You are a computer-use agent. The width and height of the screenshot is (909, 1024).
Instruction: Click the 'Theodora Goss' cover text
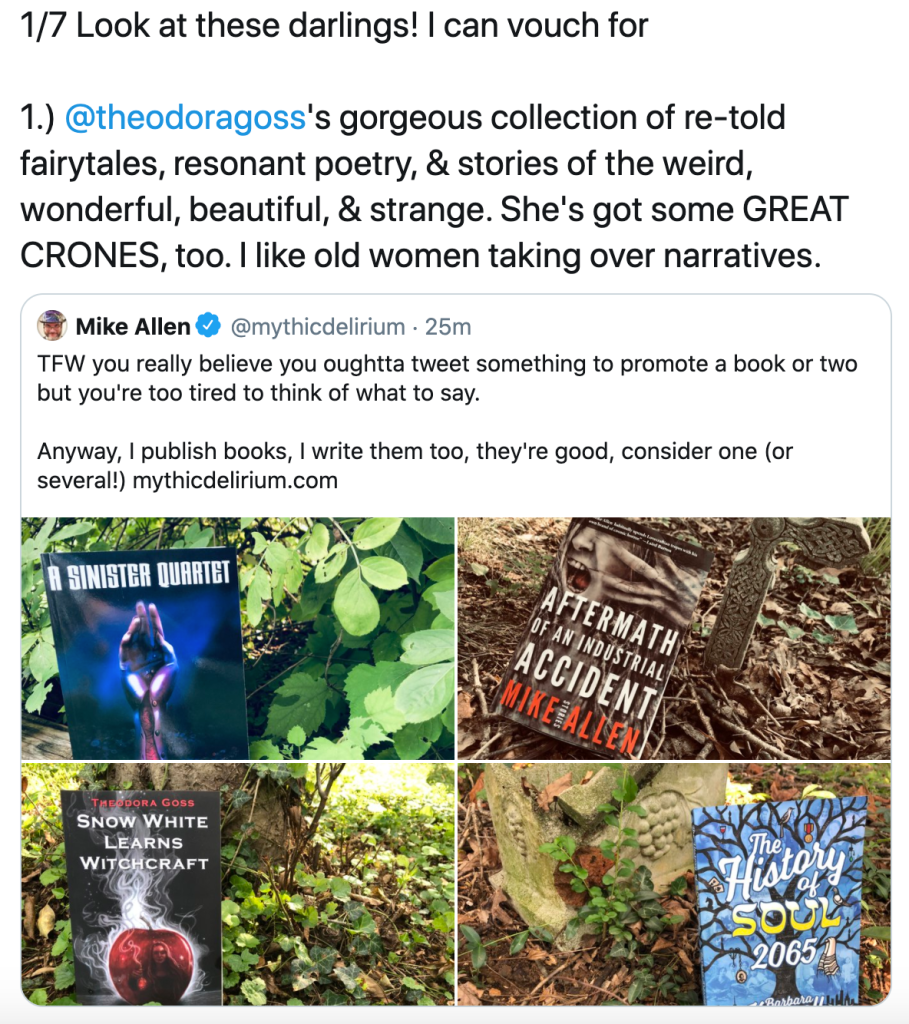[x=142, y=802]
